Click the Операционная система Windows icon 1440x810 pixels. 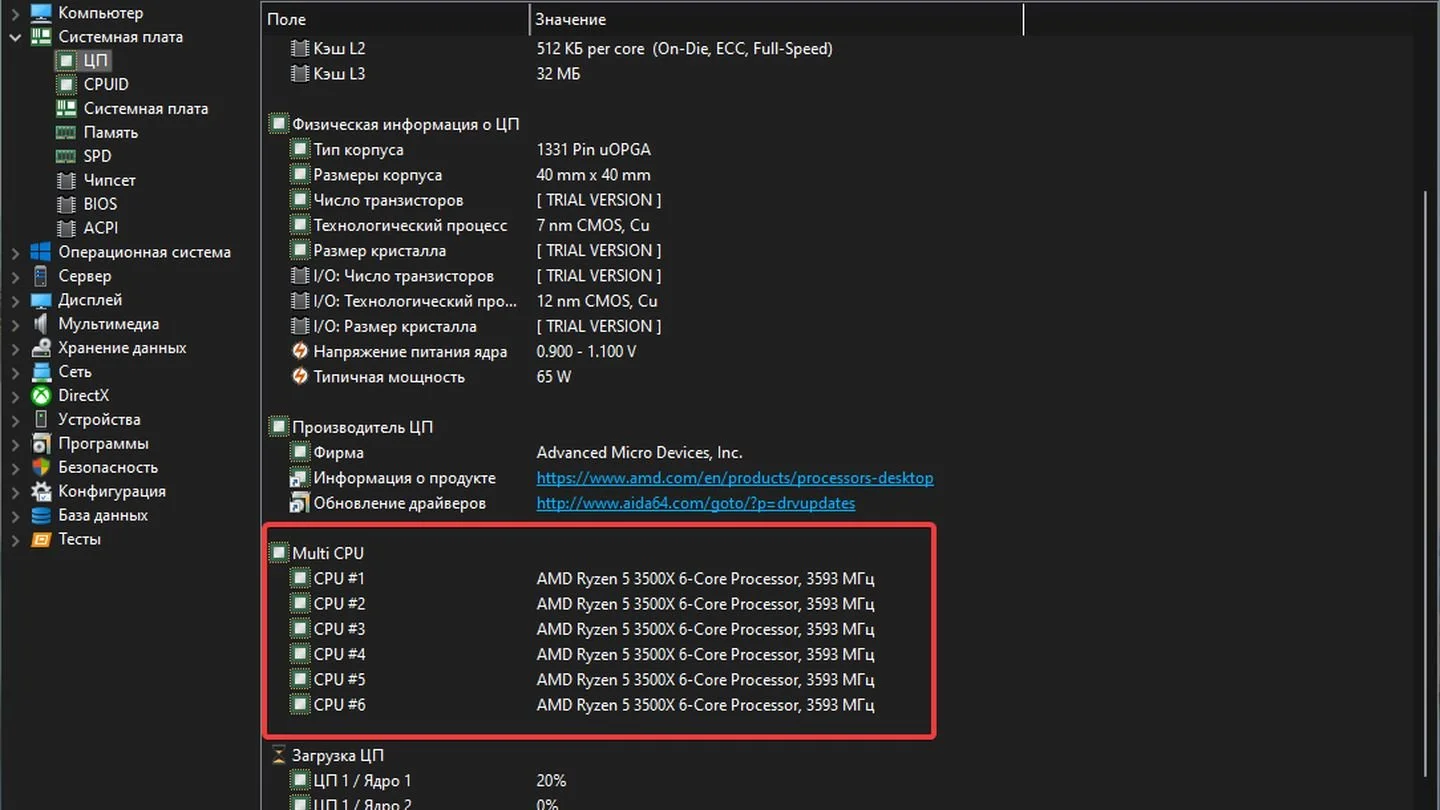pos(41,252)
